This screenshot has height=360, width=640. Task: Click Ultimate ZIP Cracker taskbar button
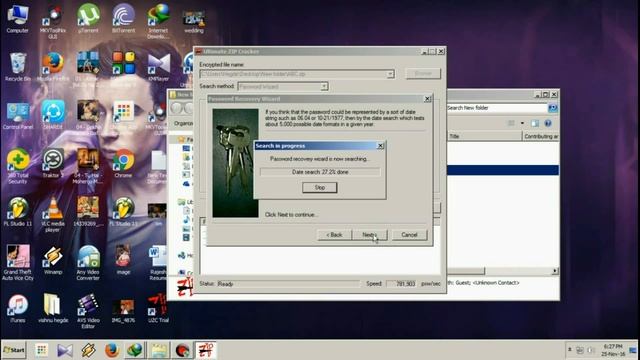coord(205,350)
